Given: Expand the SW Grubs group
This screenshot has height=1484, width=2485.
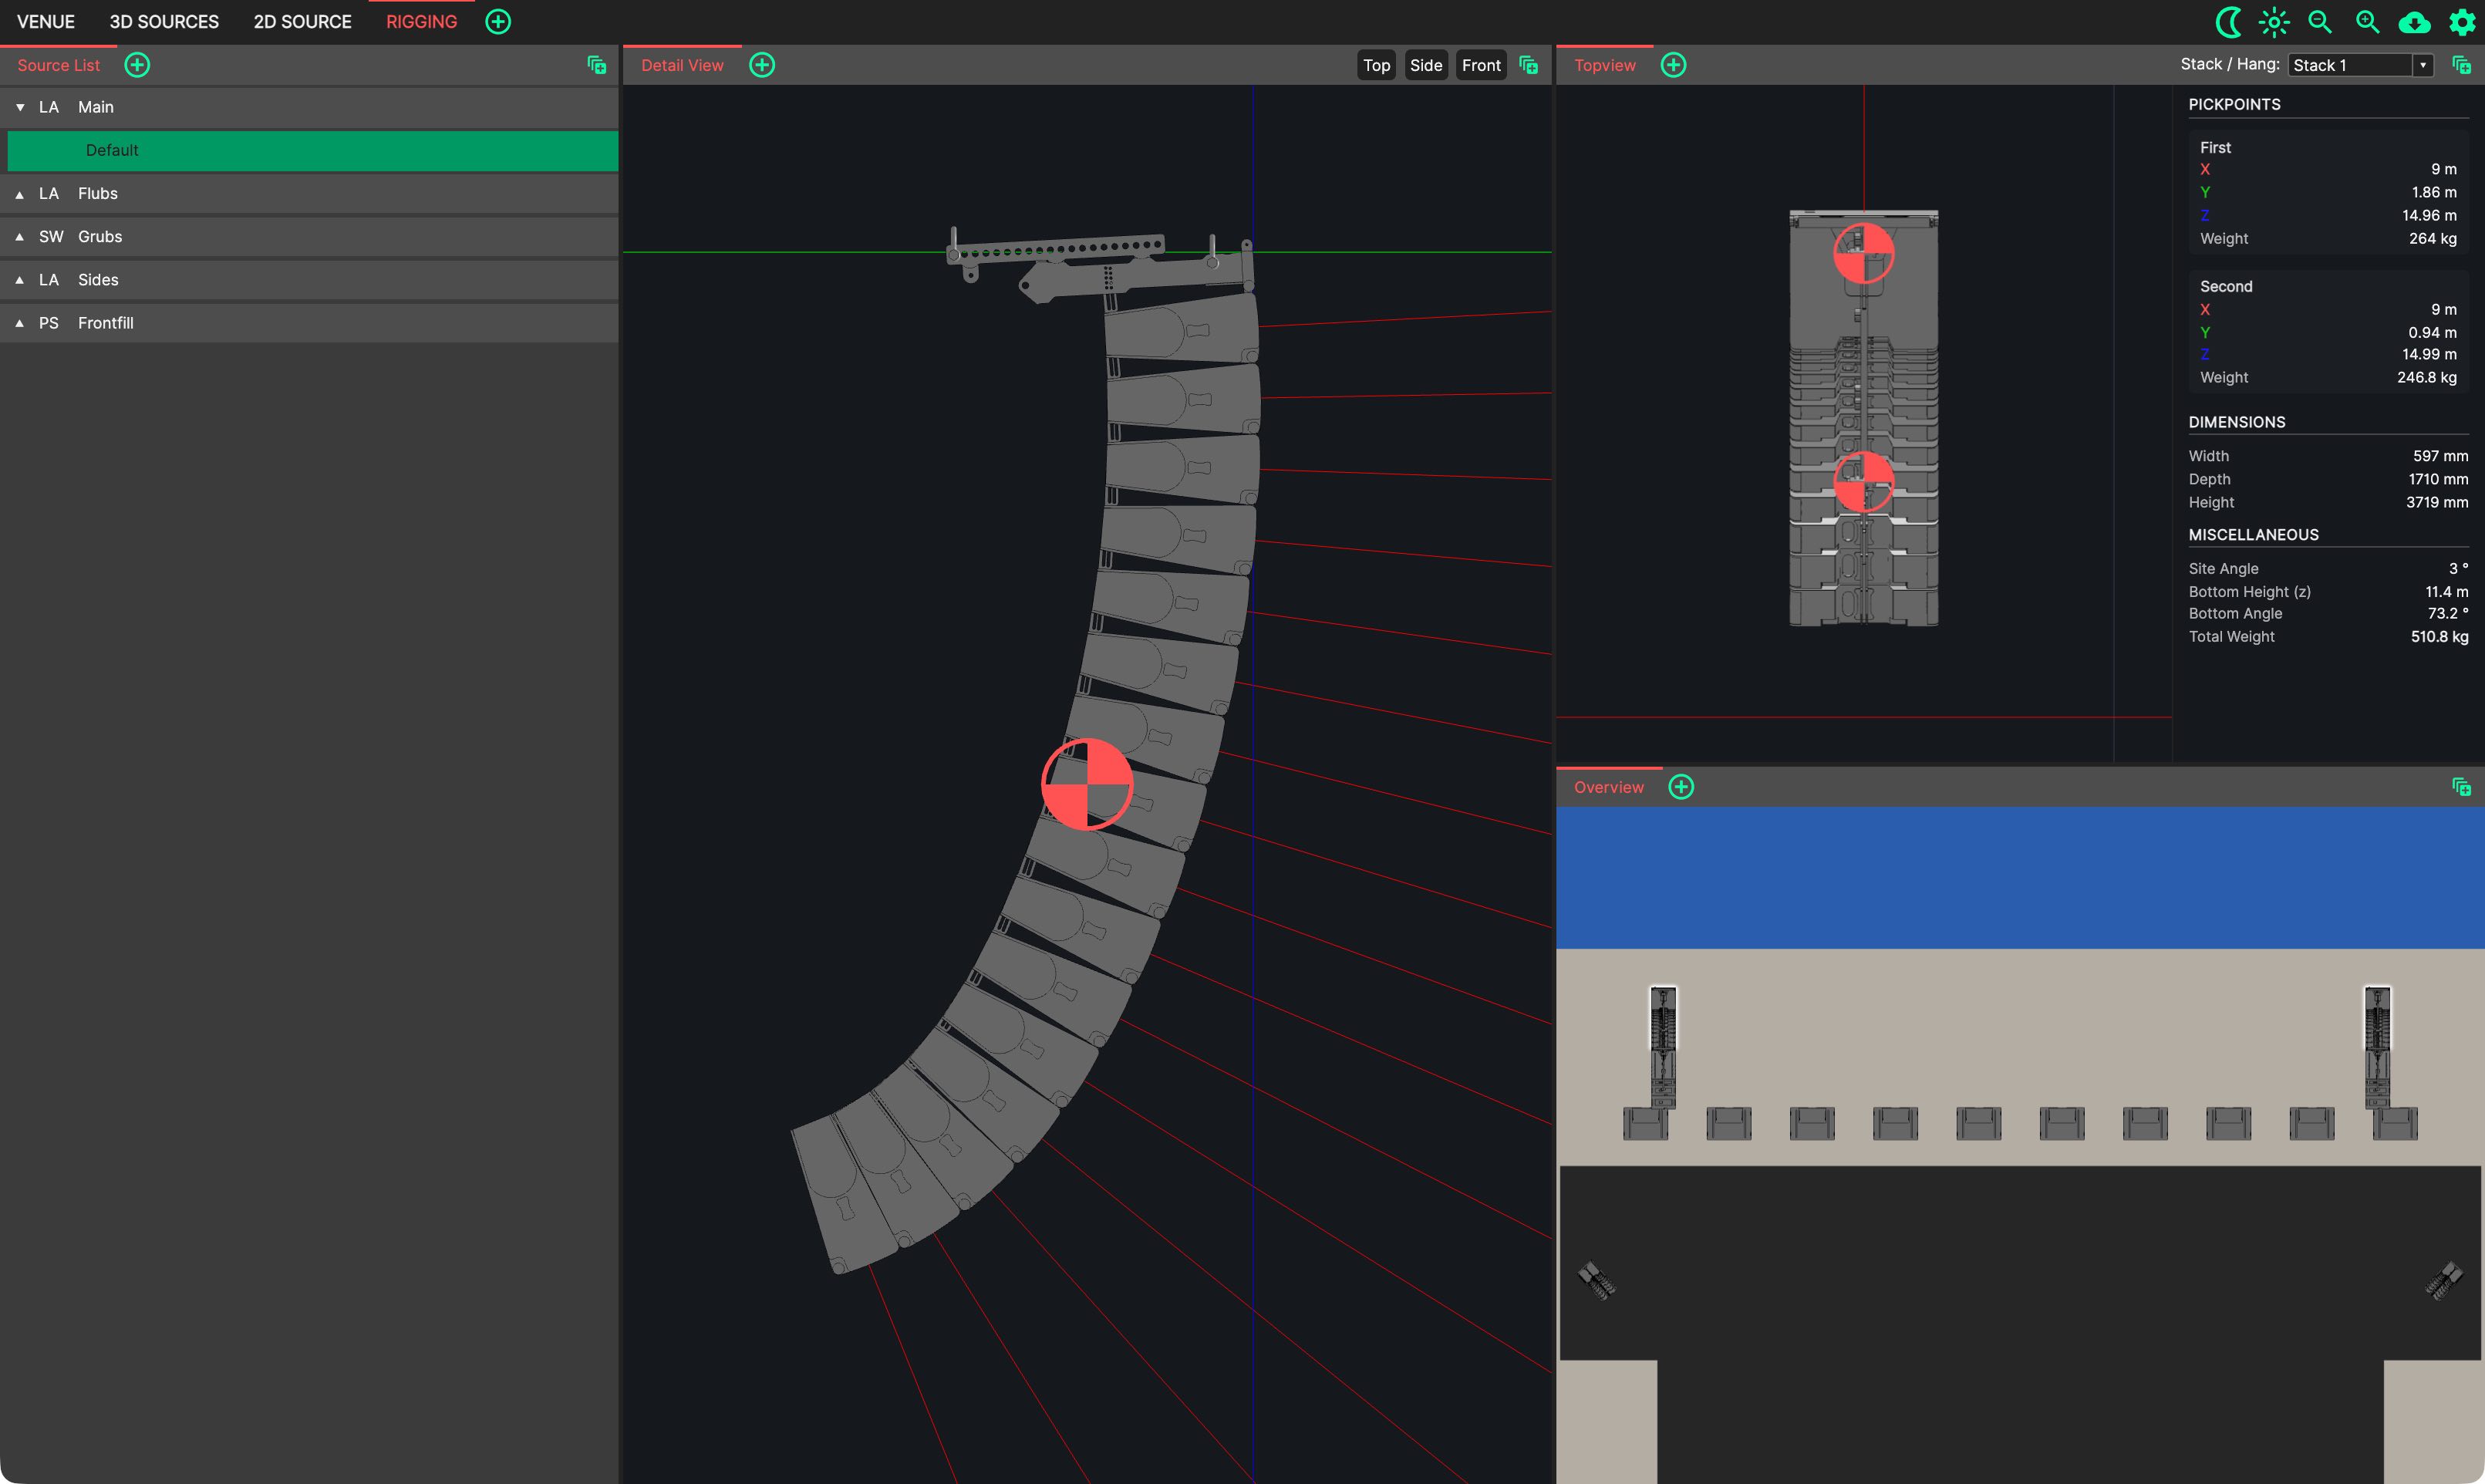Looking at the screenshot, I should [20, 237].
